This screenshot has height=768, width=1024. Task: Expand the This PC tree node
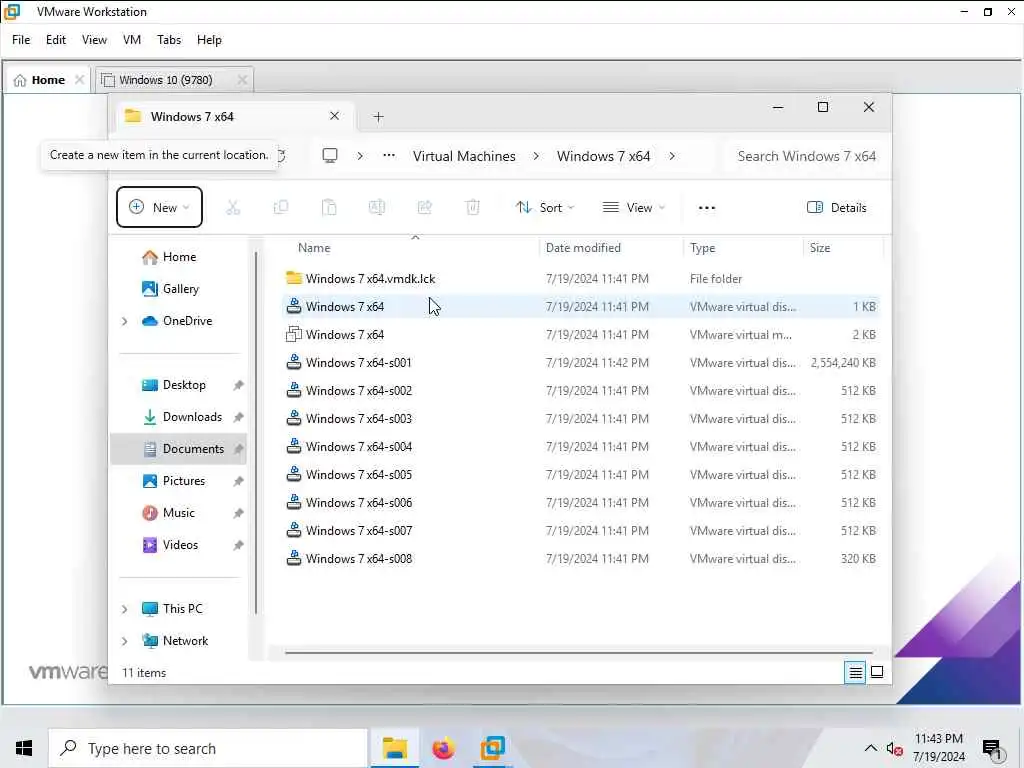(124, 609)
